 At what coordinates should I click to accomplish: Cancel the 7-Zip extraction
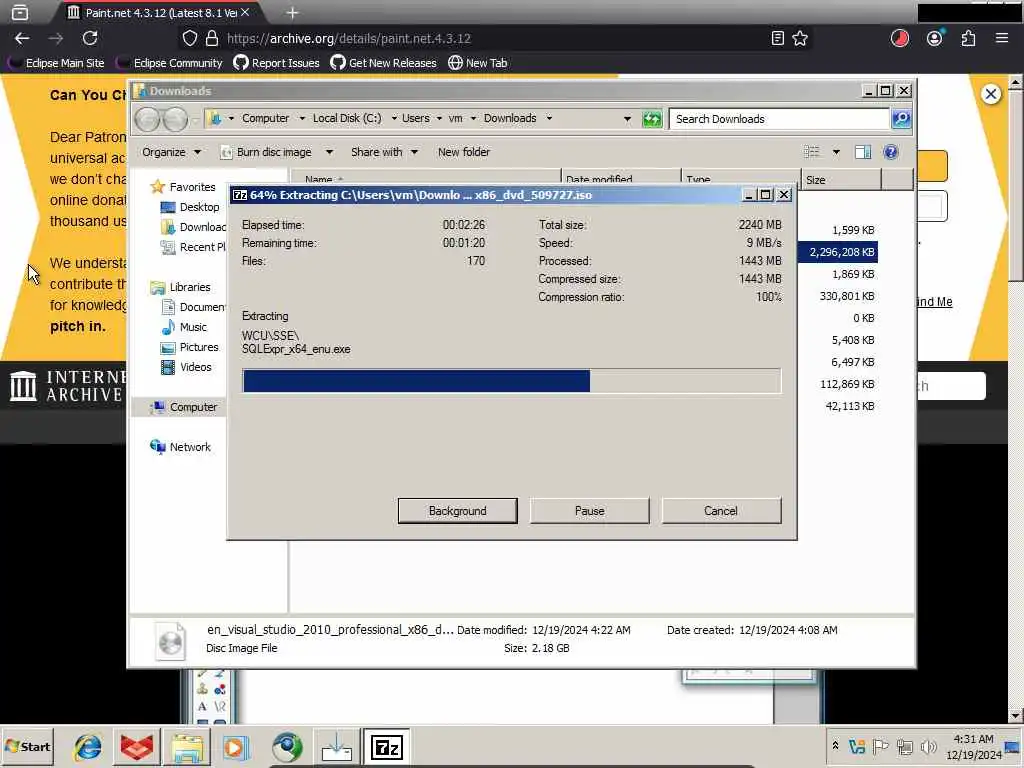pyautogui.click(x=721, y=511)
